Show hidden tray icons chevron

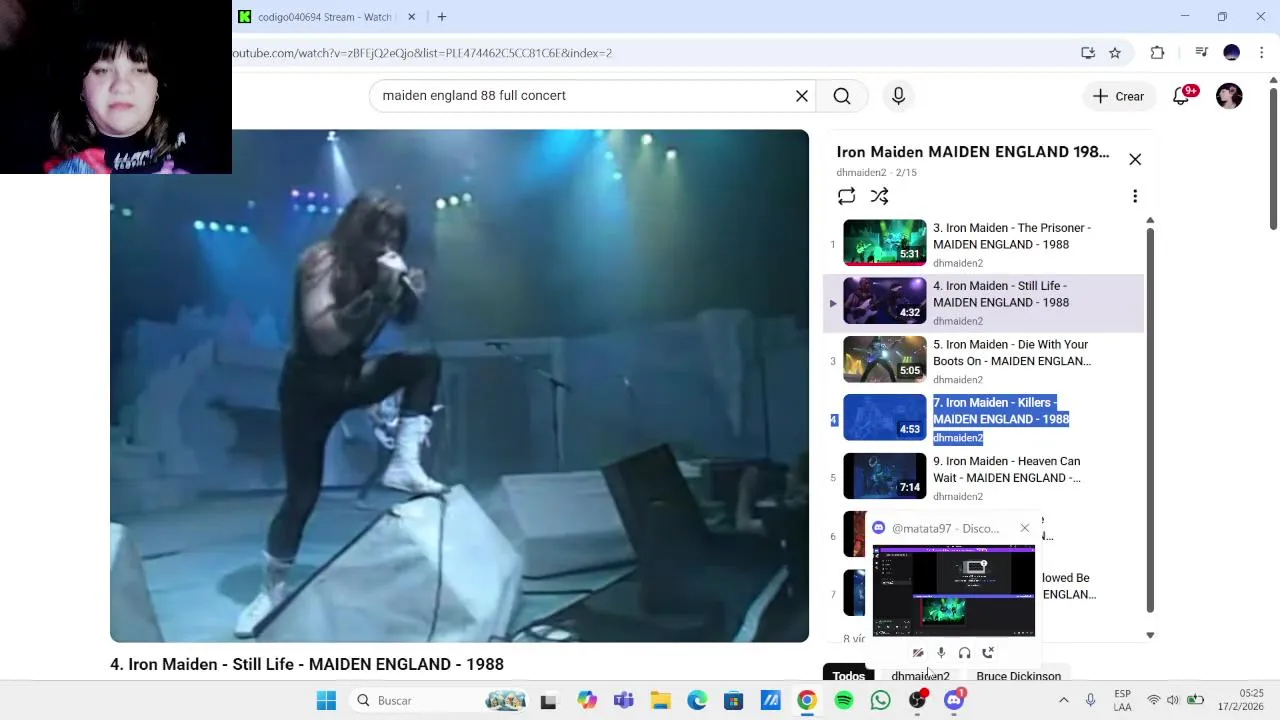click(x=1063, y=701)
